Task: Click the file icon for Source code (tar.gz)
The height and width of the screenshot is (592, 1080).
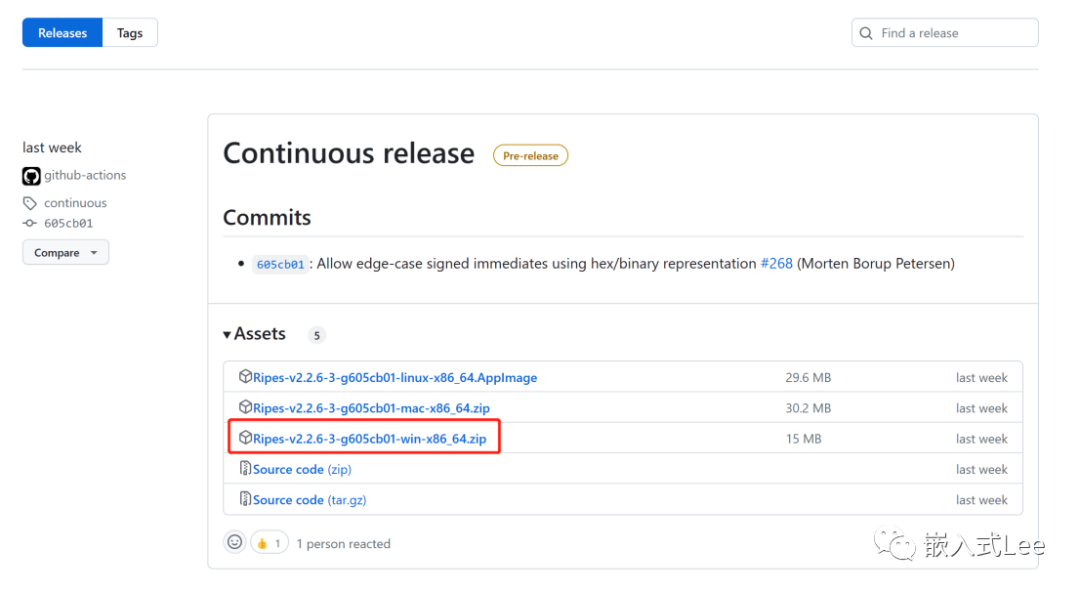Action: (x=245, y=499)
